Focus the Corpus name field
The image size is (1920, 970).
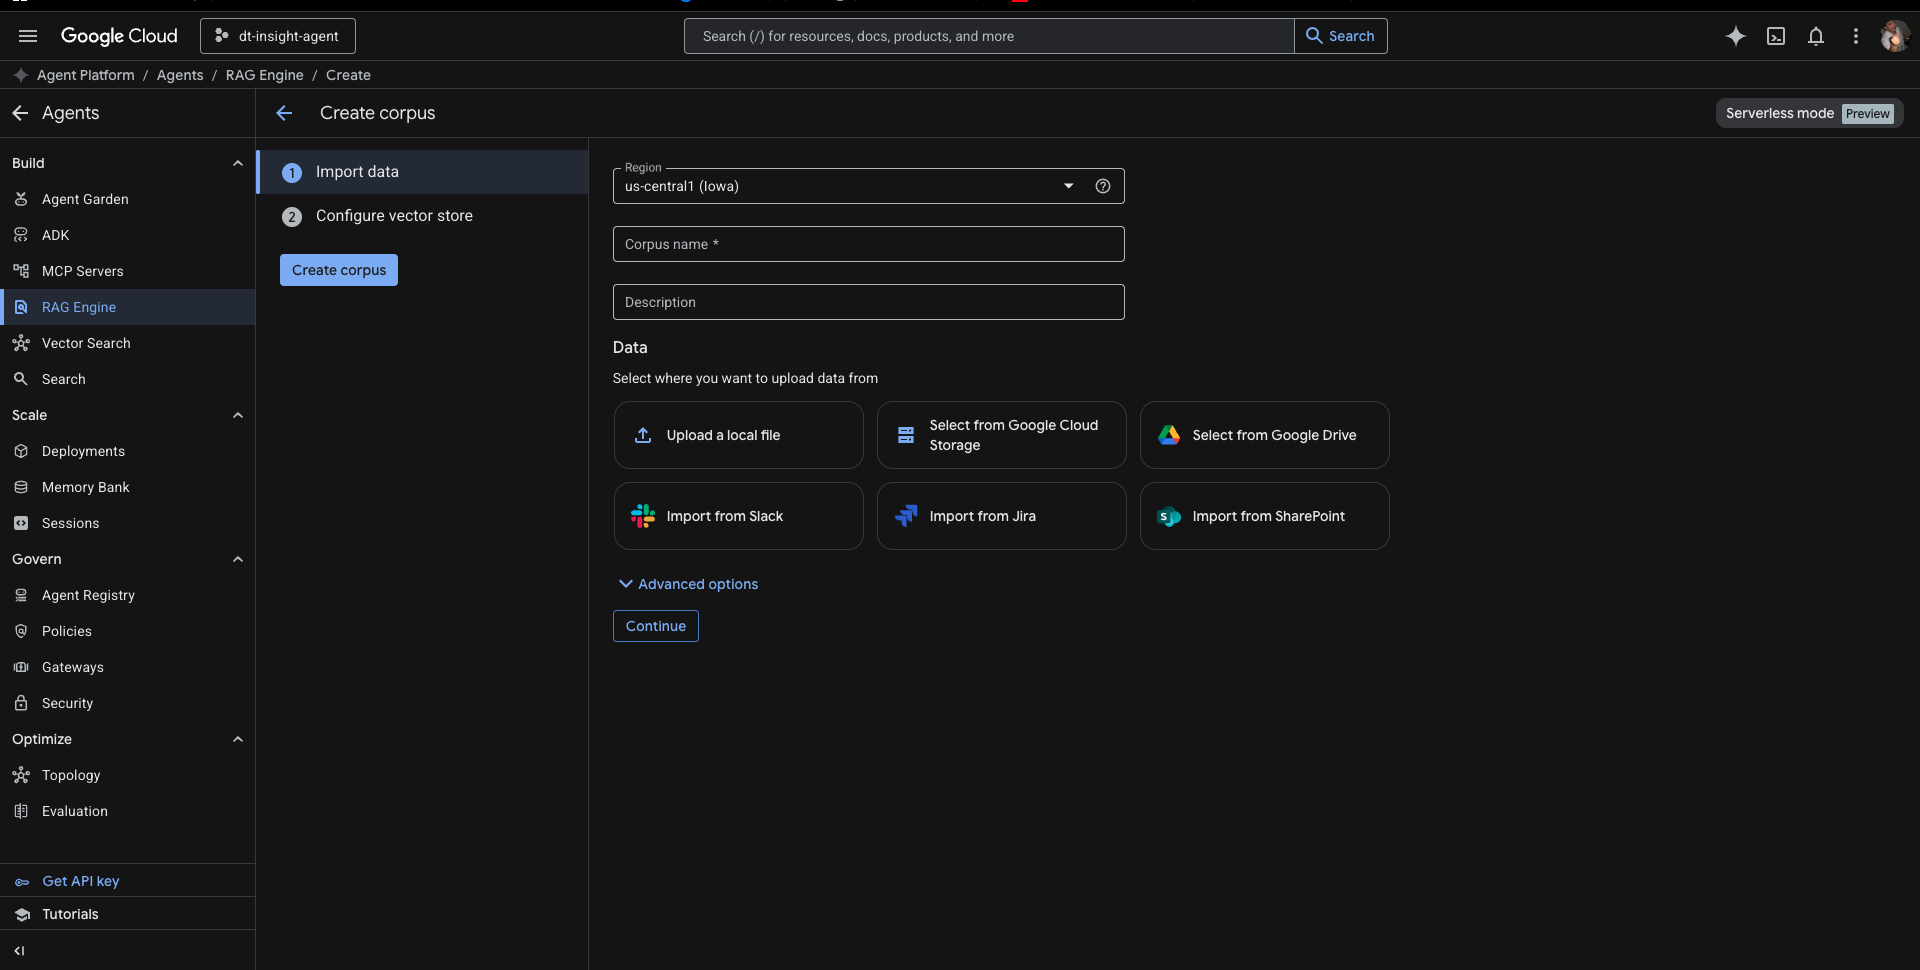[868, 244]
